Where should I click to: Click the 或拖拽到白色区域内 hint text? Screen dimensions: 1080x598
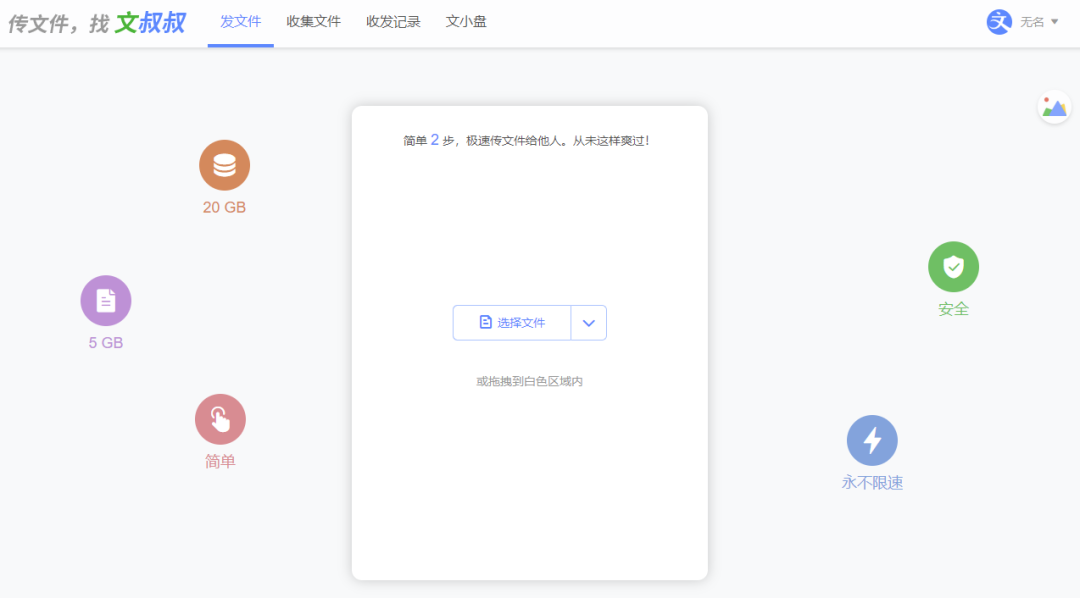pyautogui.click(x=530, y=381)
